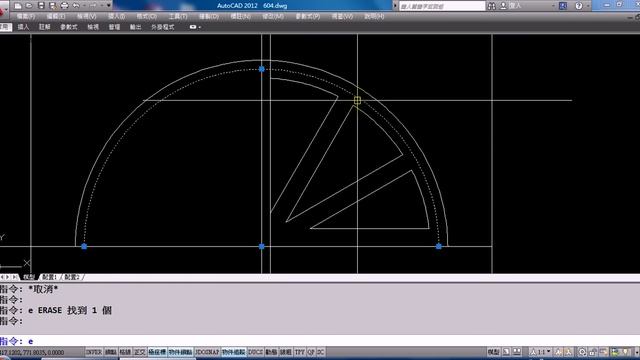The height and width of the screenshot is (360, 640).
Task: Open the annotation scale 1:1 dropdown
Action: coord(541,352)
